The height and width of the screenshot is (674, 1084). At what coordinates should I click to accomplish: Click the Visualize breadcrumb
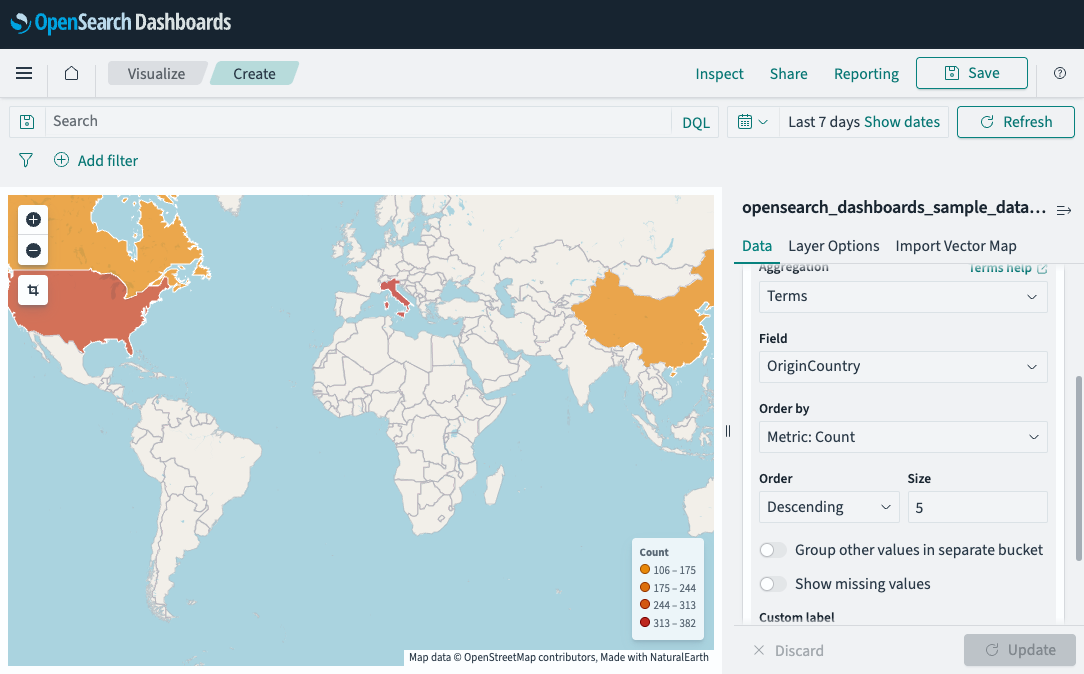[x=156, y=73]
